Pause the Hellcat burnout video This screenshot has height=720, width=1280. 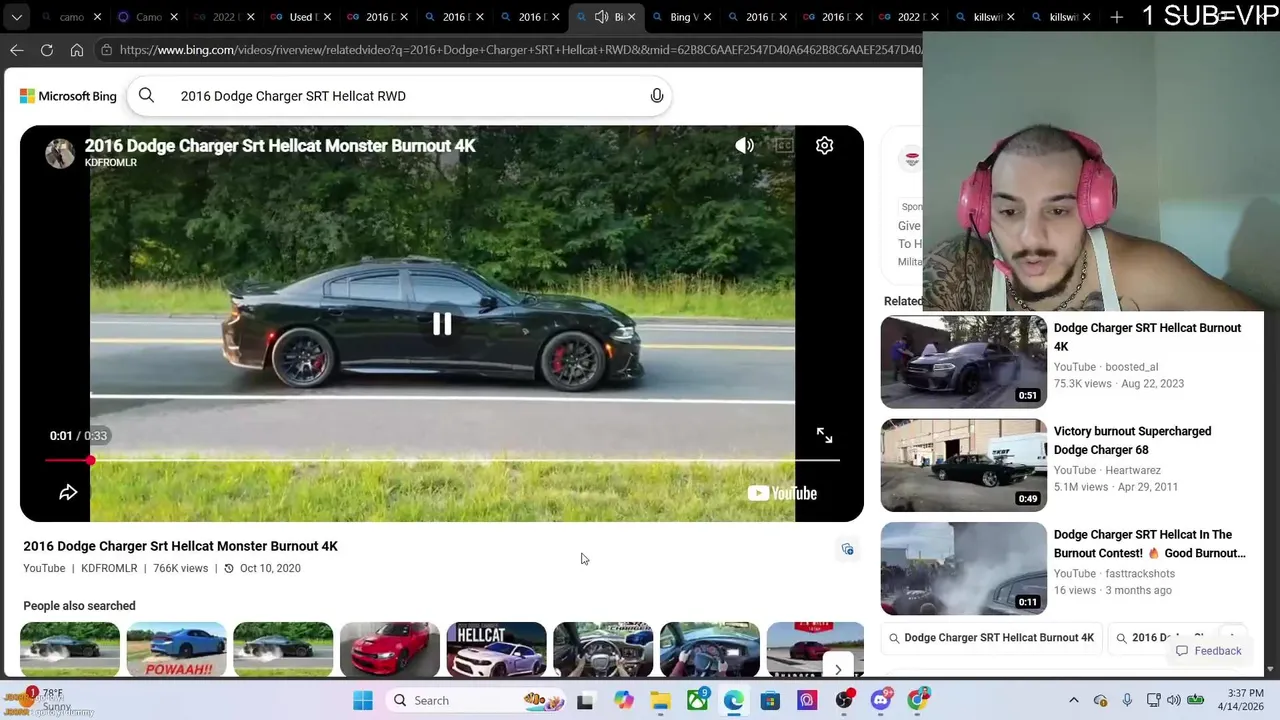click(x=441, y=323)
